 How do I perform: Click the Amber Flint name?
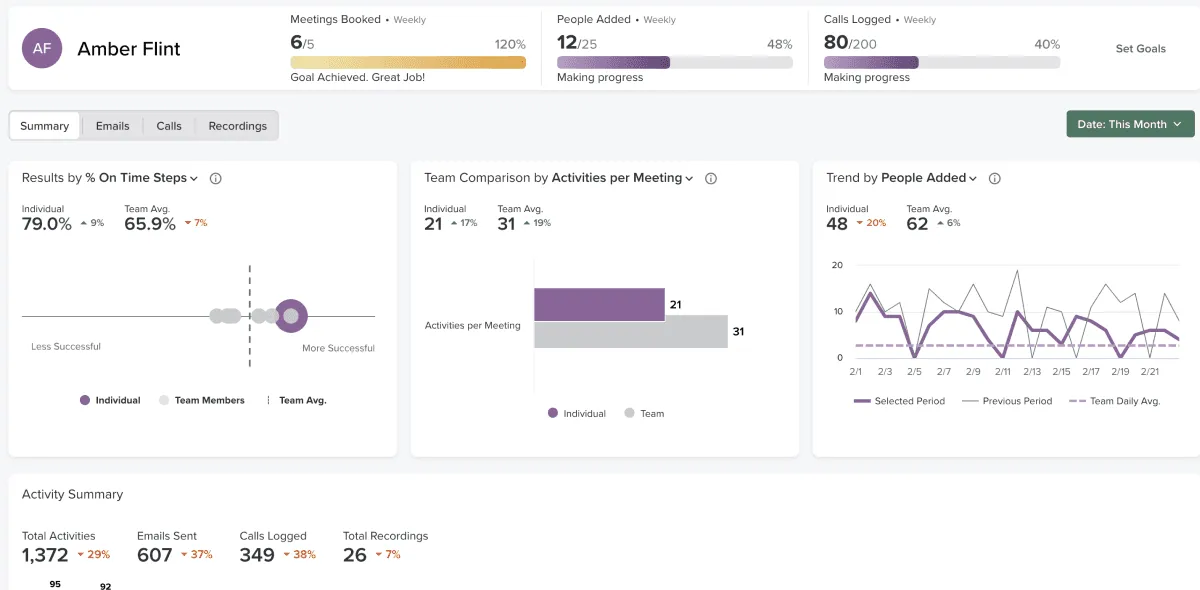tap(128, 48)
